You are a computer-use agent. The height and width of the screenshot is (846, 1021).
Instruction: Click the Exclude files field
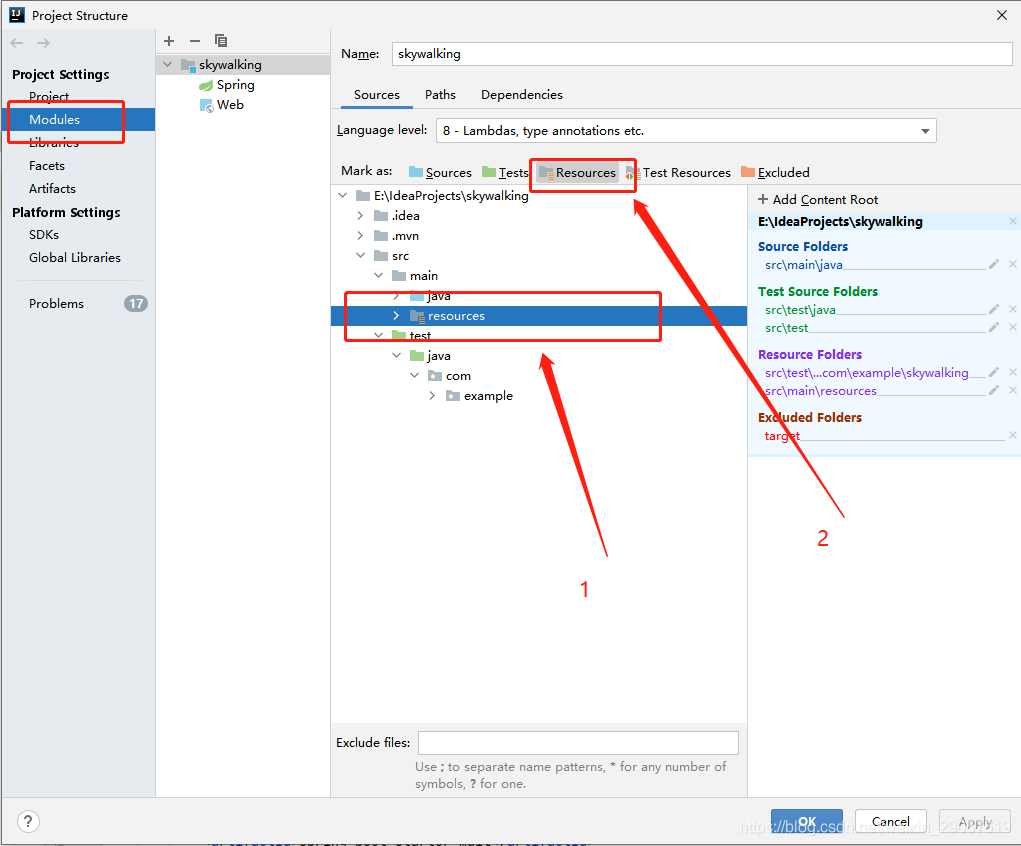[578, 743]
